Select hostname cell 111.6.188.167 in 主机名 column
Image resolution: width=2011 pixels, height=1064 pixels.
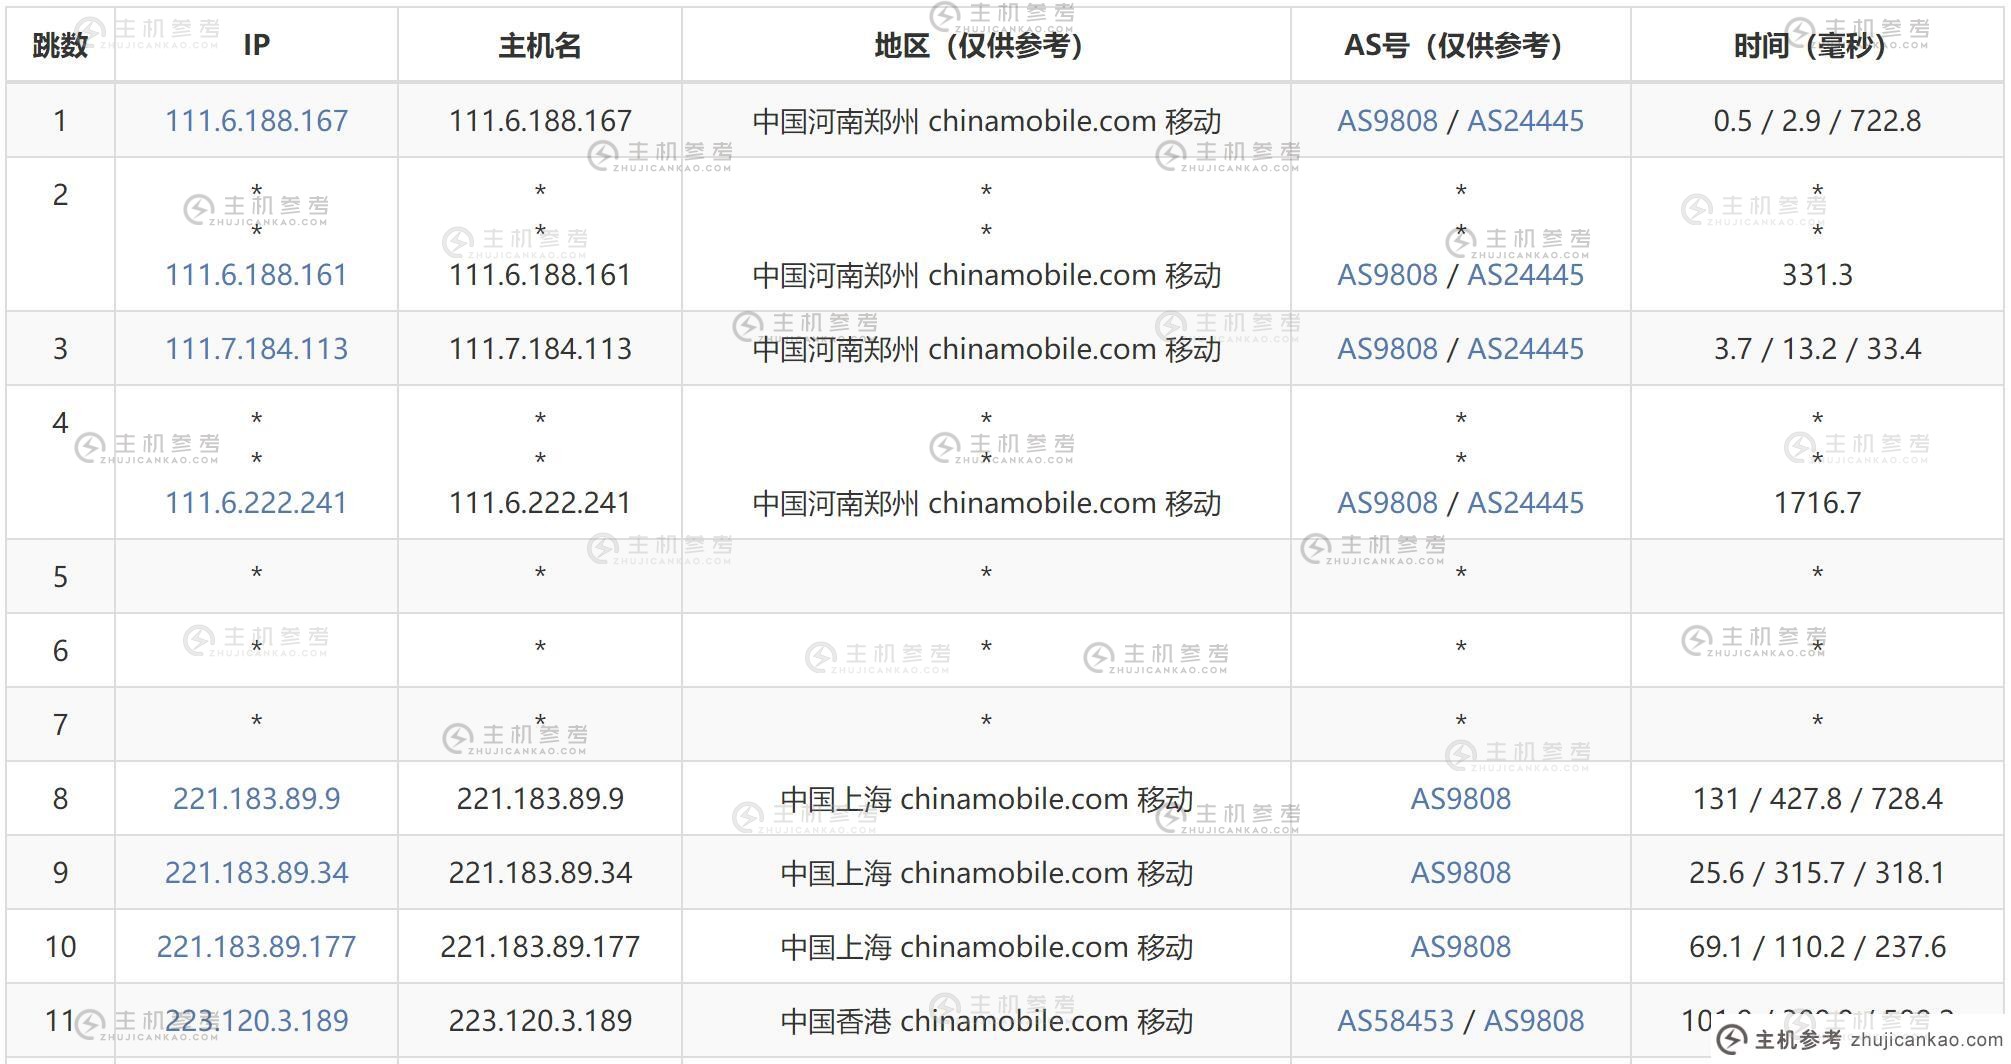click(540, 121)
